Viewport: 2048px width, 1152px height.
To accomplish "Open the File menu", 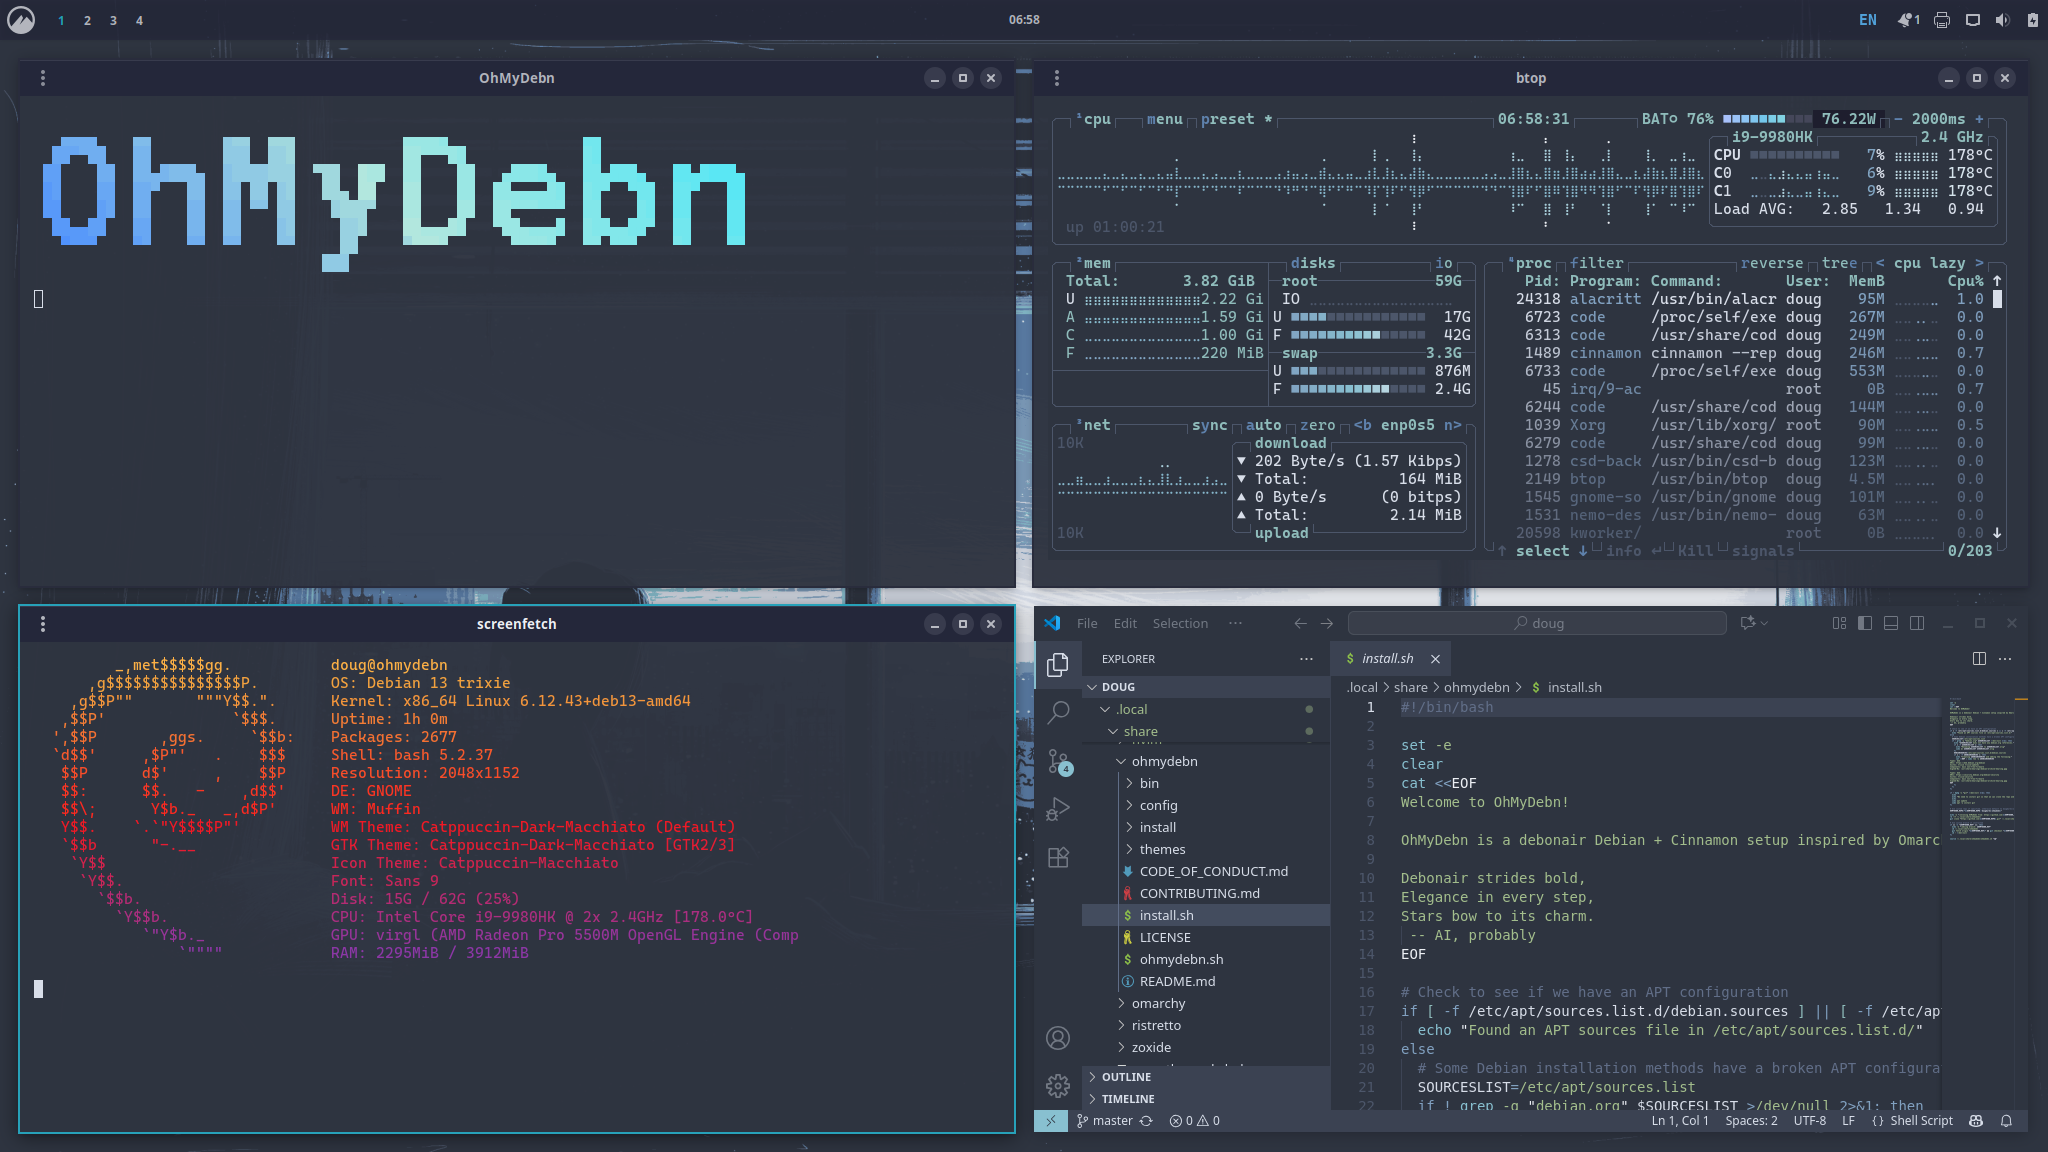I will click(1087, 623).
